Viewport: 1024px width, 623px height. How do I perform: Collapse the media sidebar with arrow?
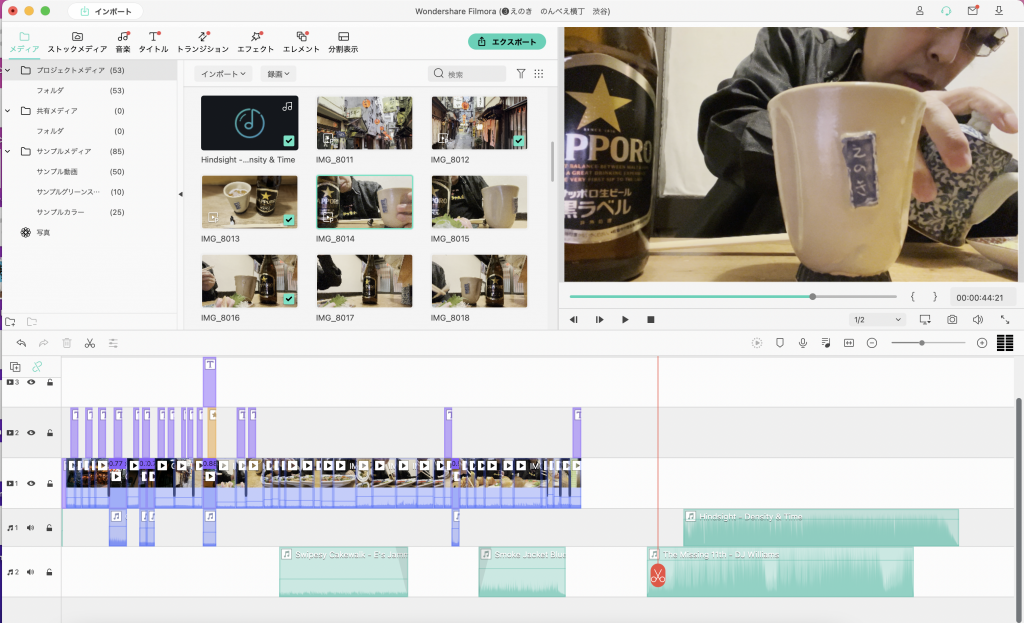tap(180, 194)
